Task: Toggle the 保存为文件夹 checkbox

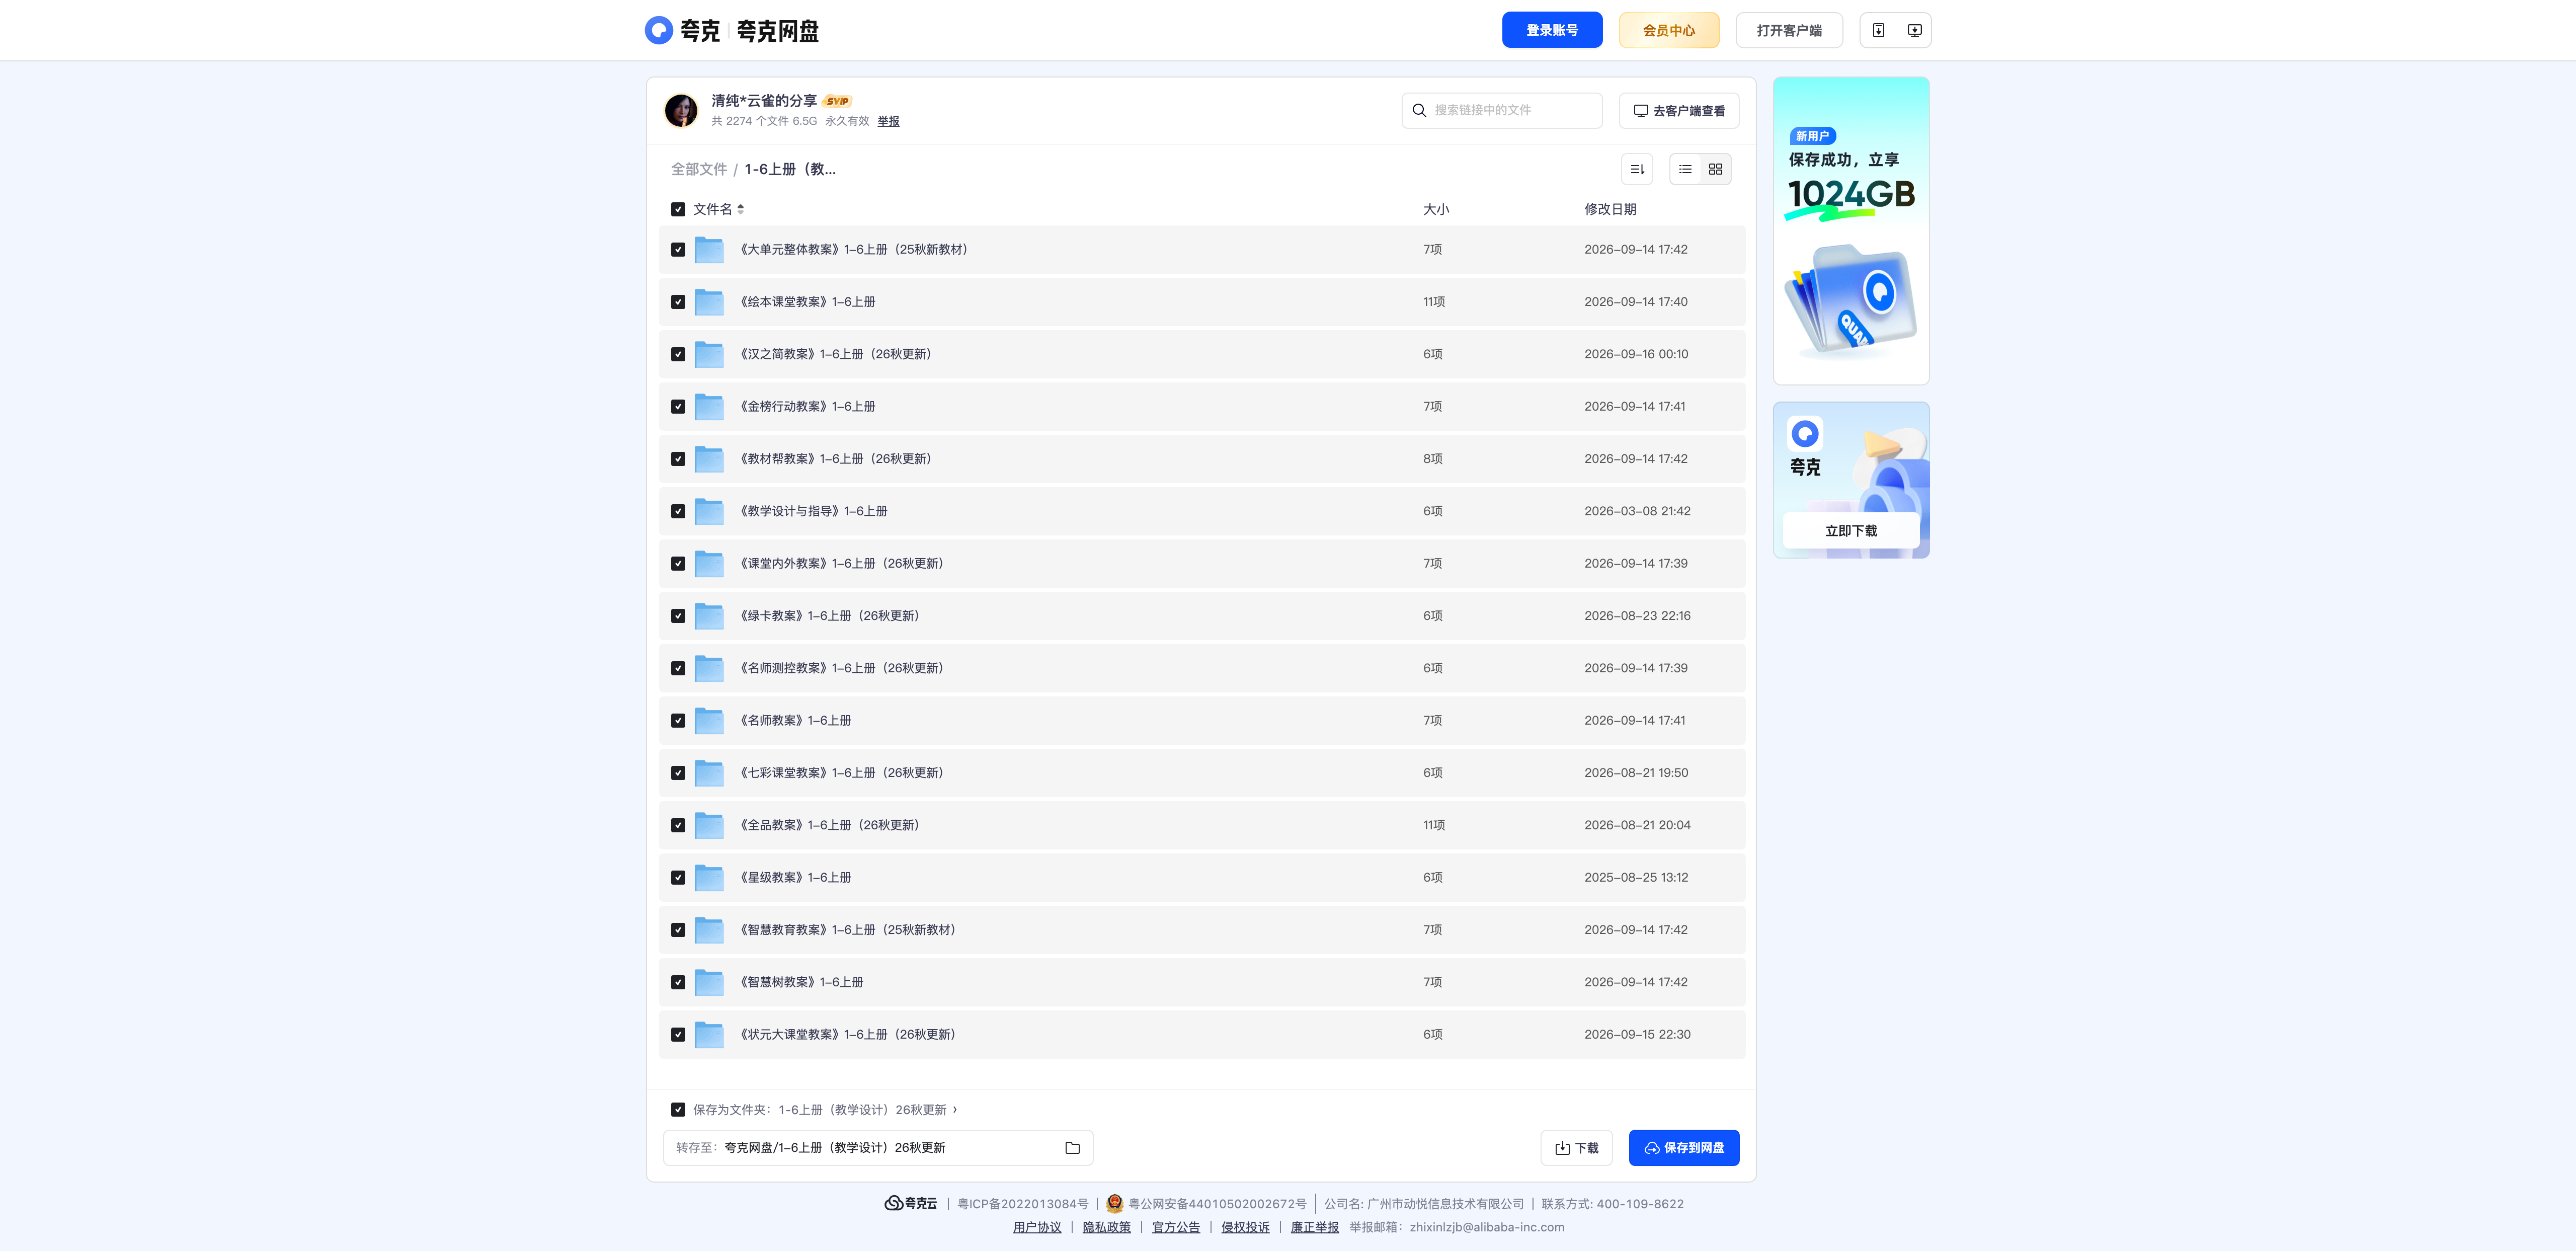Action: click(678, 1110)
